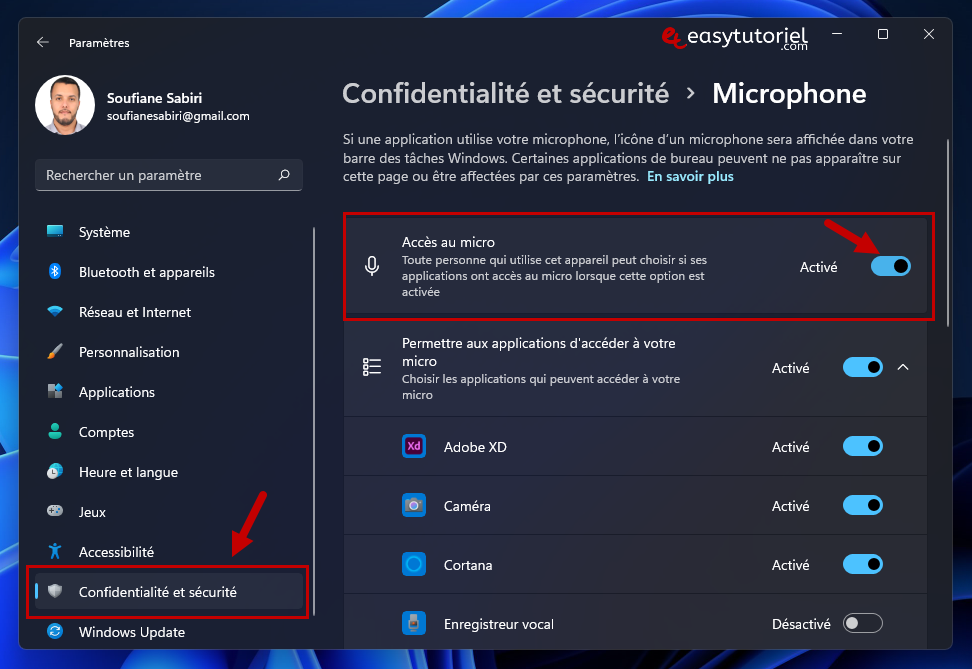The image size is (972, 669).
Task: Open the En savoir plus link
Action: 690,176
